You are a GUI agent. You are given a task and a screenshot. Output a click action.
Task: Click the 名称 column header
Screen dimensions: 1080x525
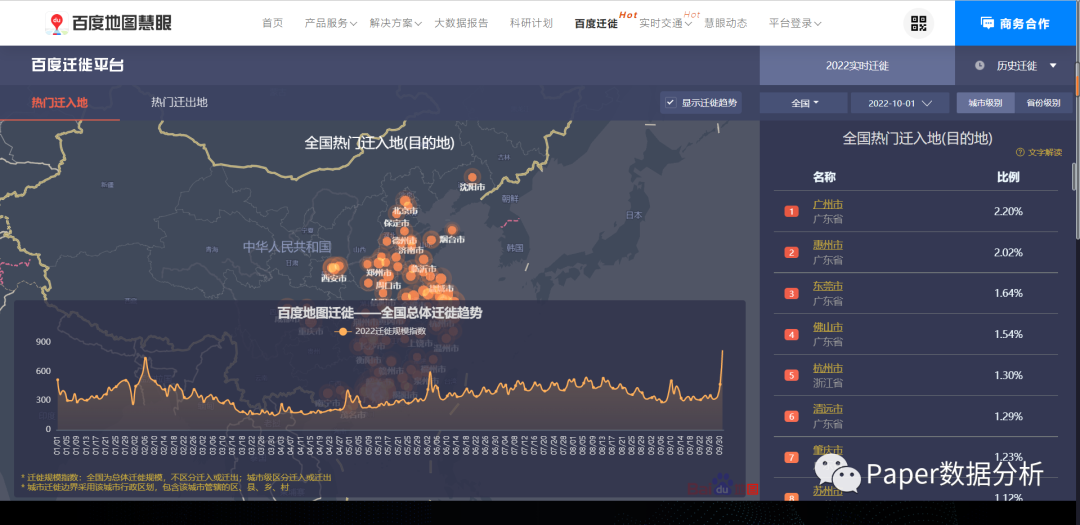pos(824,177)
